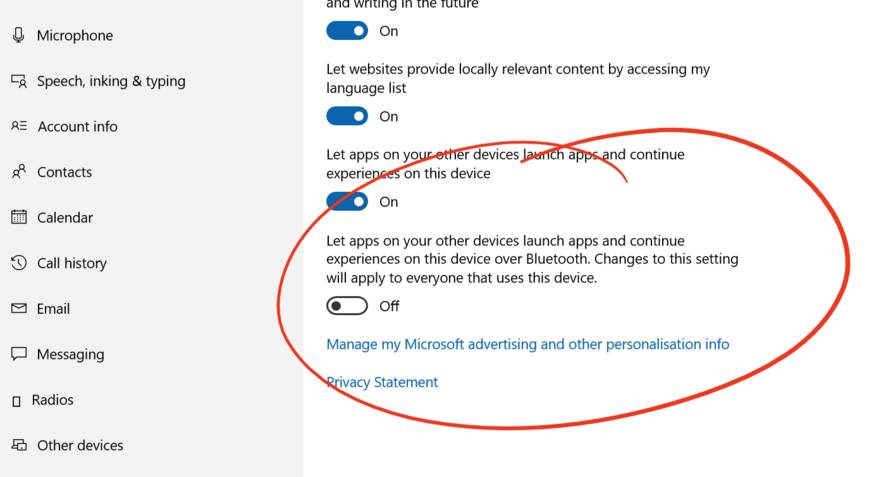Image resolution: width=873 pixels, height=477 pixels.
Task: Click the Call history clock icon
Action: (x=18, y=263)
